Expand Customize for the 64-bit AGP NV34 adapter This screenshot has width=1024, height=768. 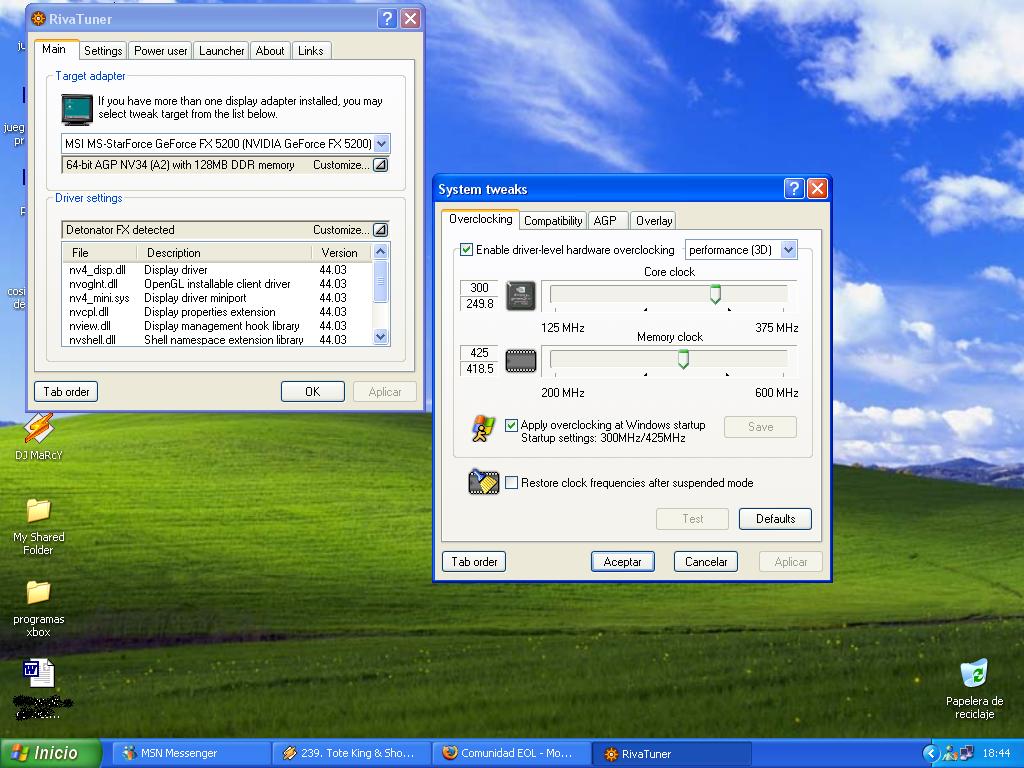[380, 165]
